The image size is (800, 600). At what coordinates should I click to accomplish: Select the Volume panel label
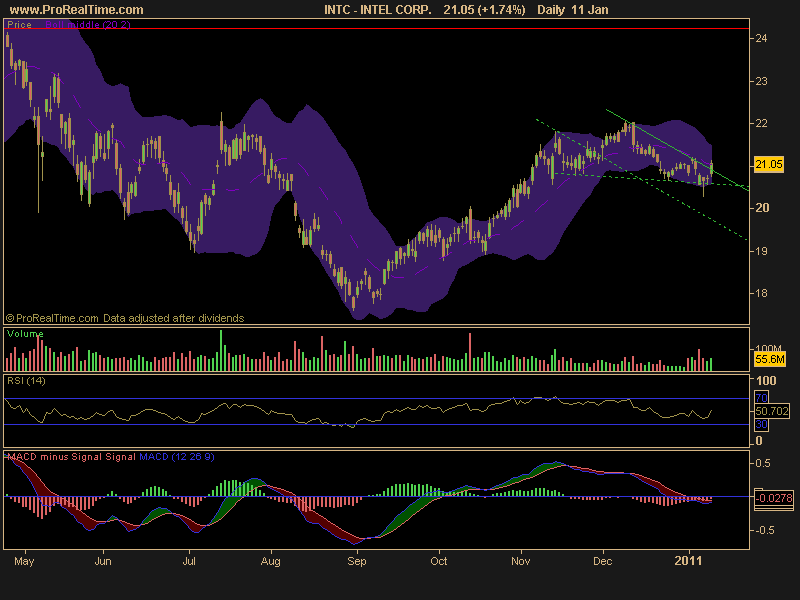click(25, 334)
